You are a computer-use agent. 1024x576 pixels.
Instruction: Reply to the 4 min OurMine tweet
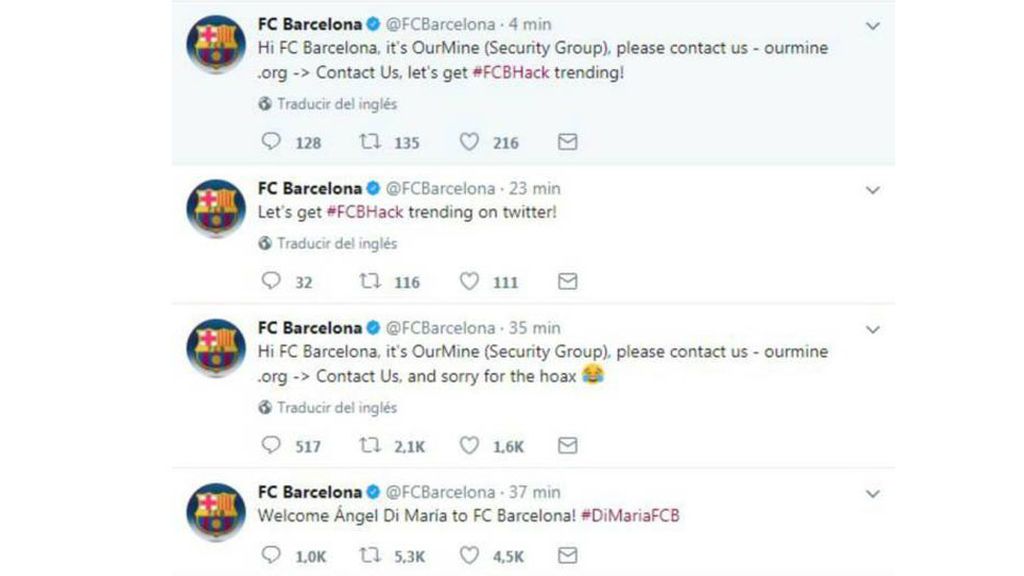coord(271,141)
